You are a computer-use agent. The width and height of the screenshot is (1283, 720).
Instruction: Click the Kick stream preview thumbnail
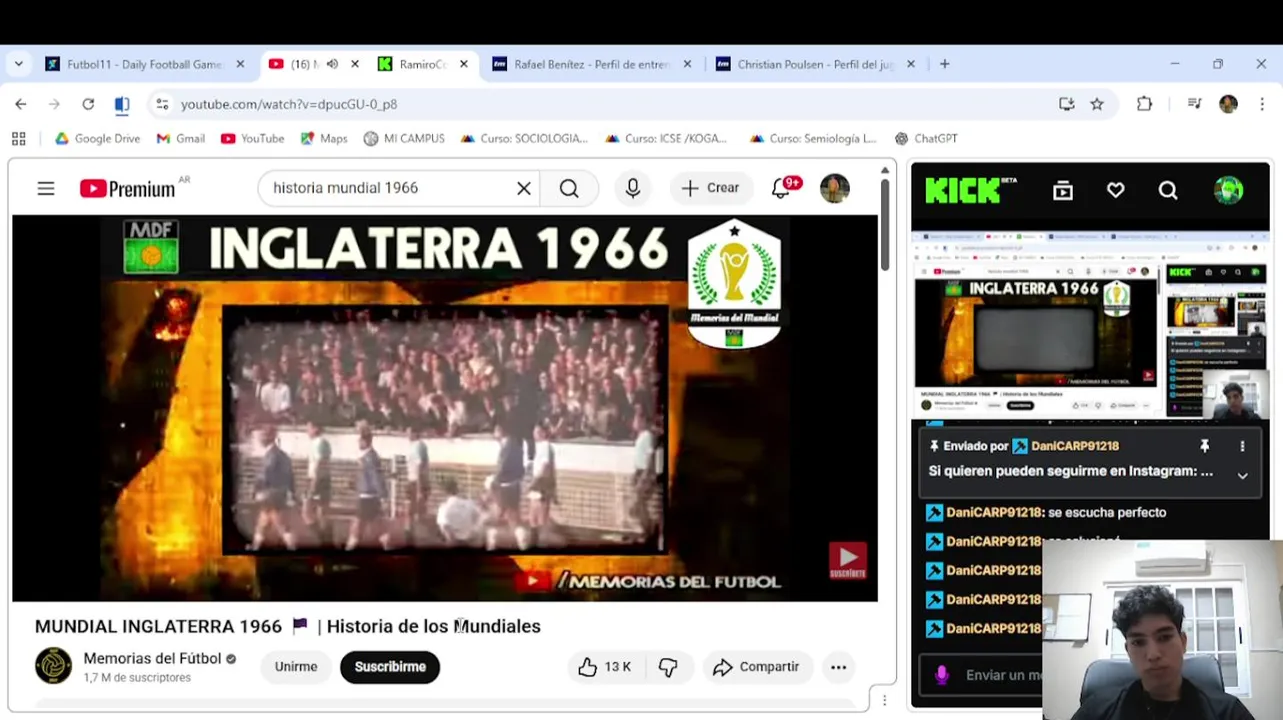tap(1090, 326)
